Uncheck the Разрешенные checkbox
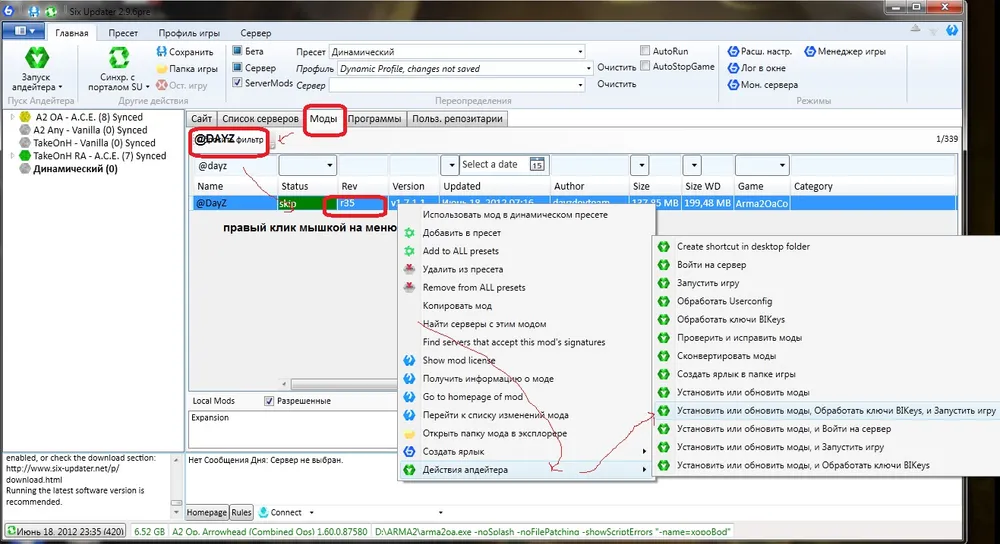This screenshot has height=544, width=1000. coord(269,401)
